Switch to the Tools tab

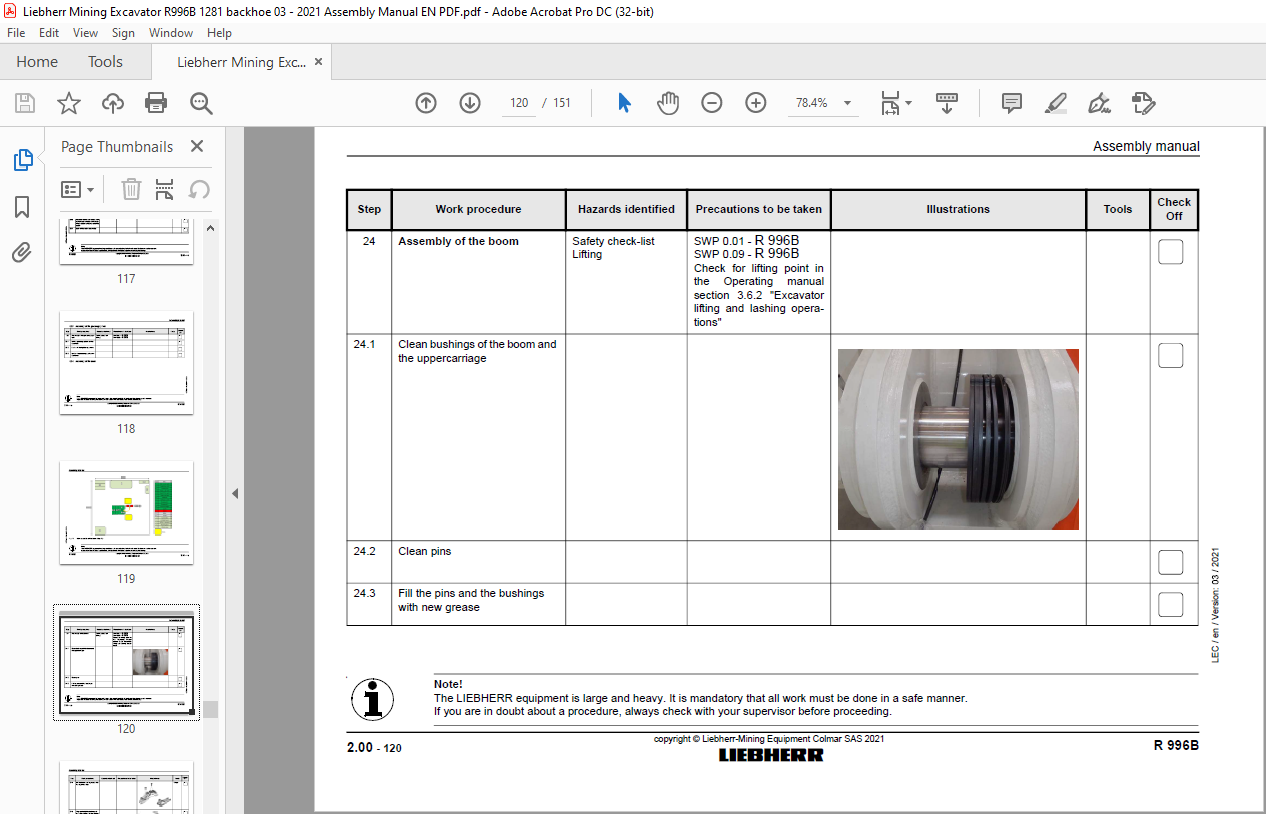click(105, 61)
